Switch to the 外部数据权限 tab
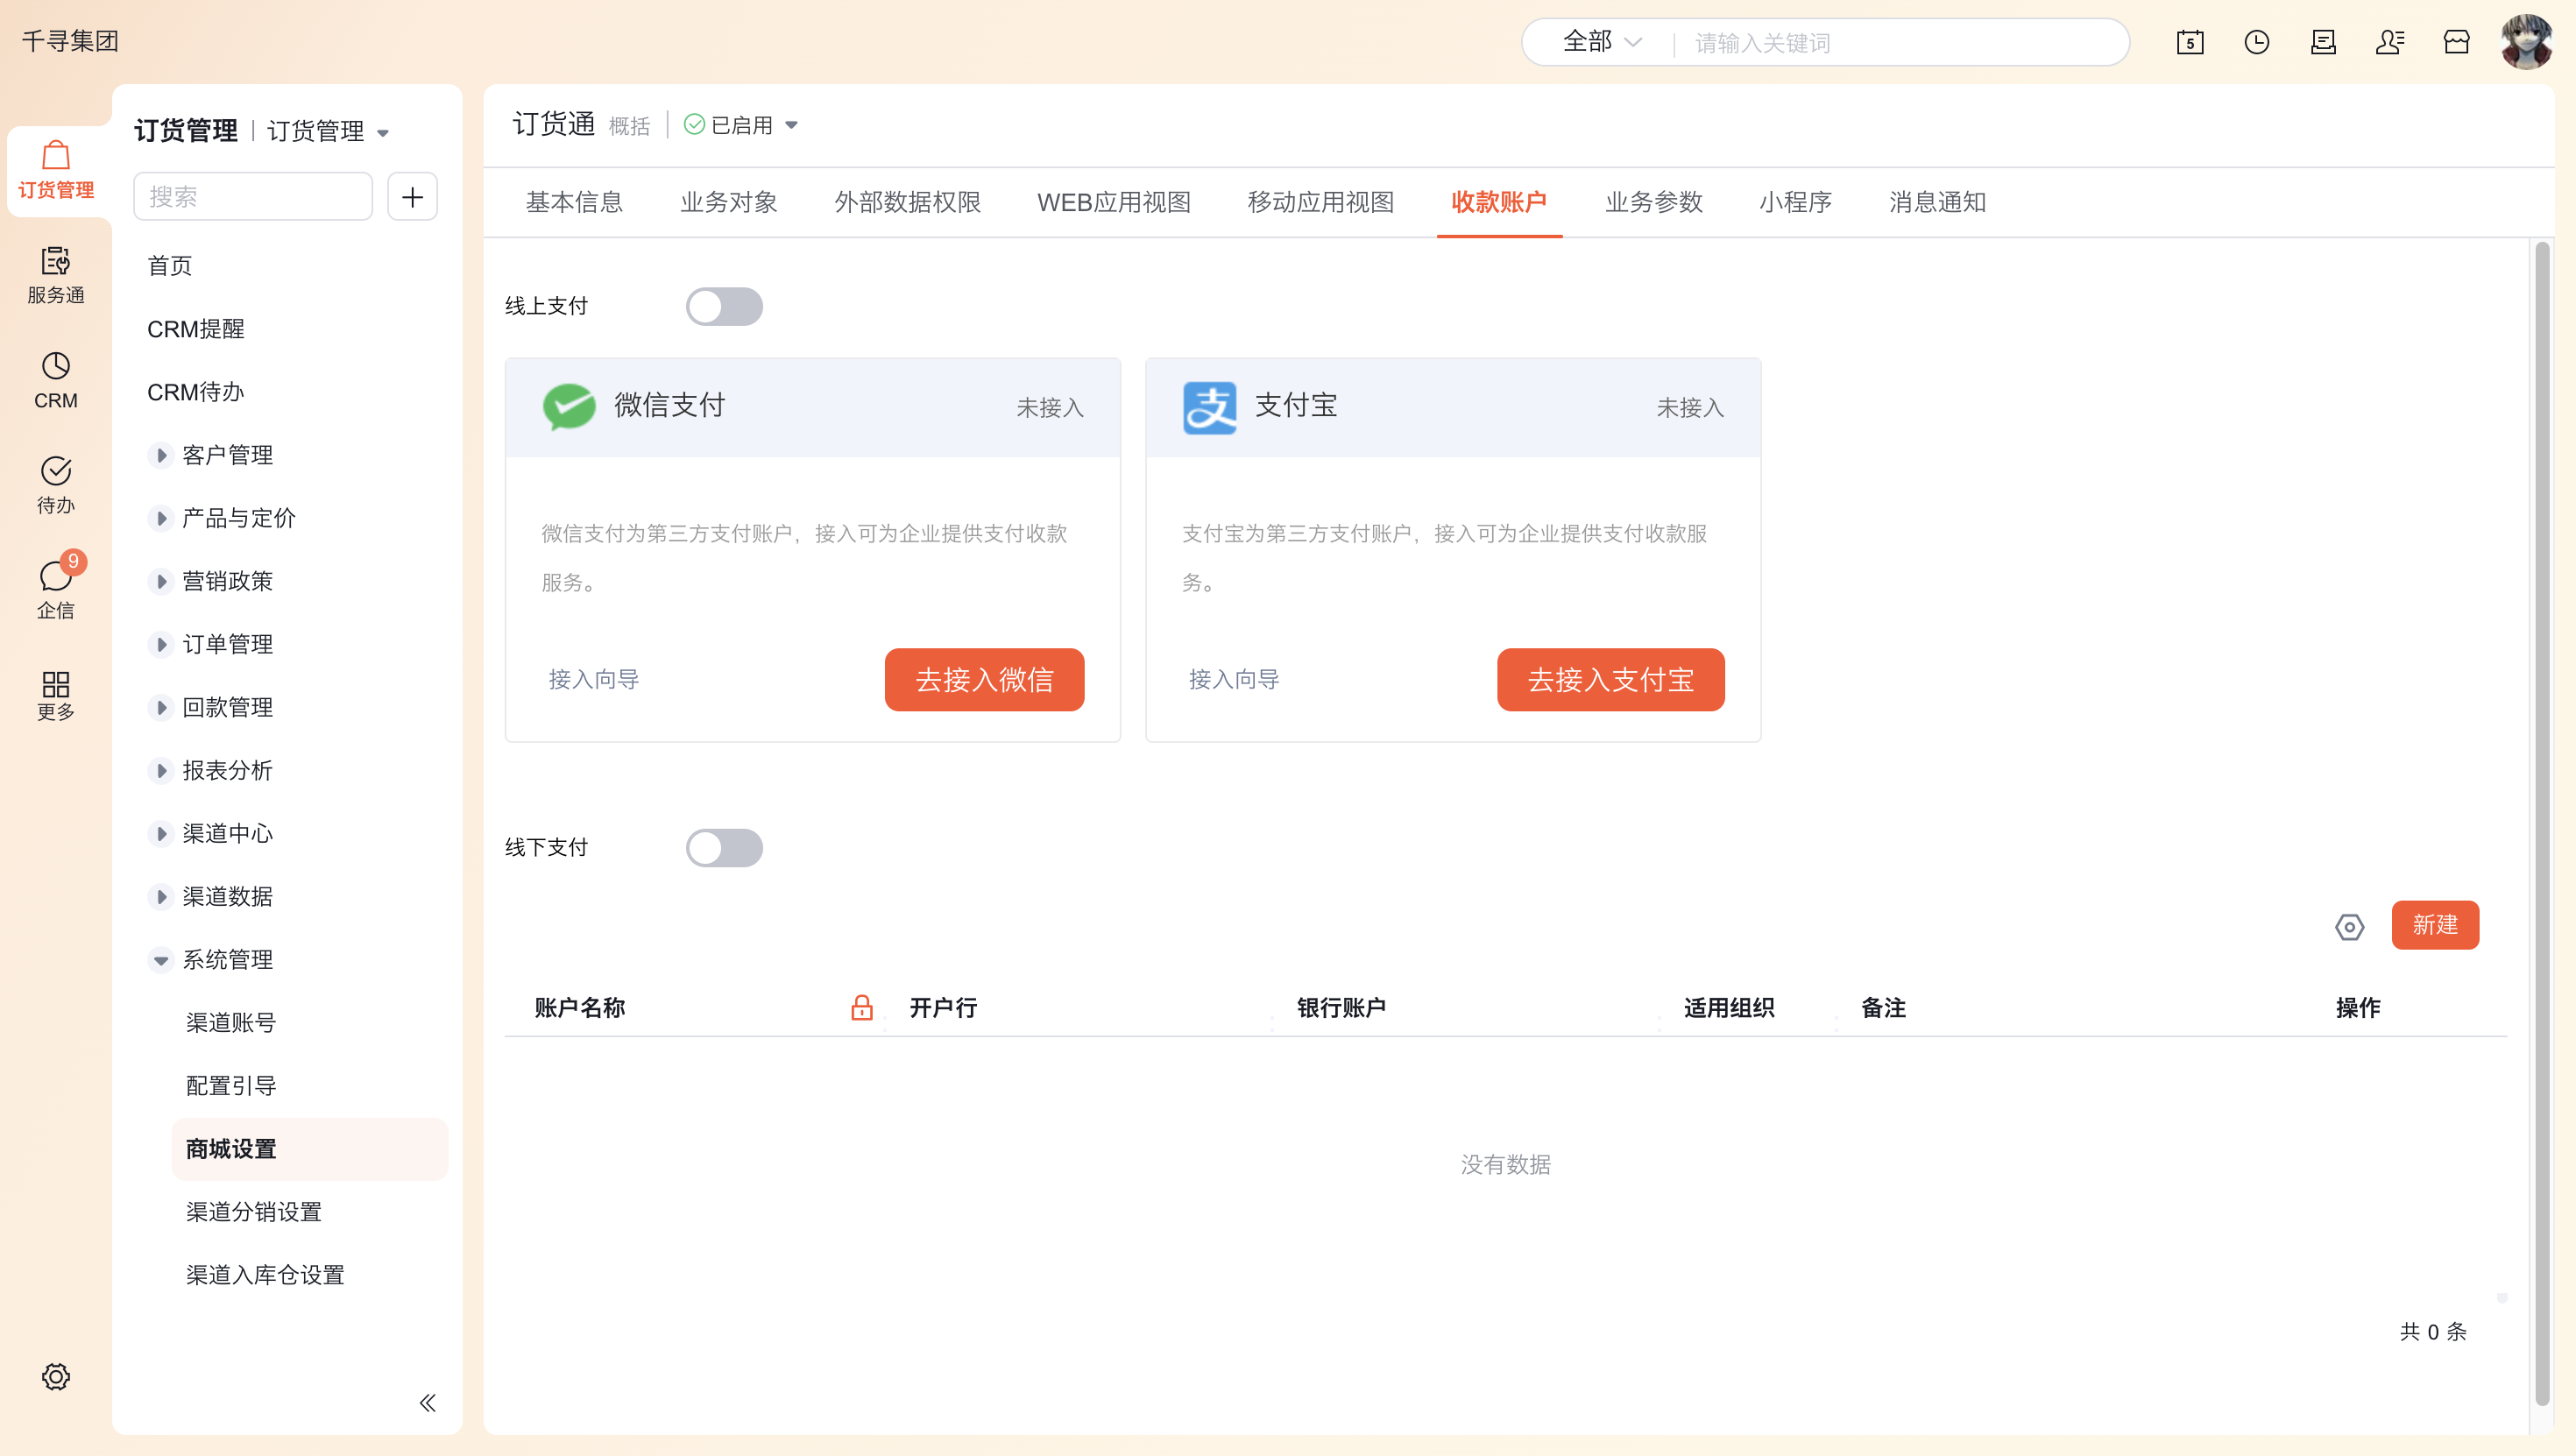The image size is (2576, 1456). pos(908,202)
